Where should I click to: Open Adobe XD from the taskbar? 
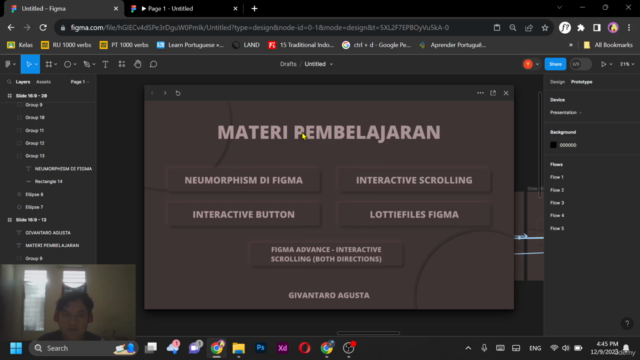[282, 348]
